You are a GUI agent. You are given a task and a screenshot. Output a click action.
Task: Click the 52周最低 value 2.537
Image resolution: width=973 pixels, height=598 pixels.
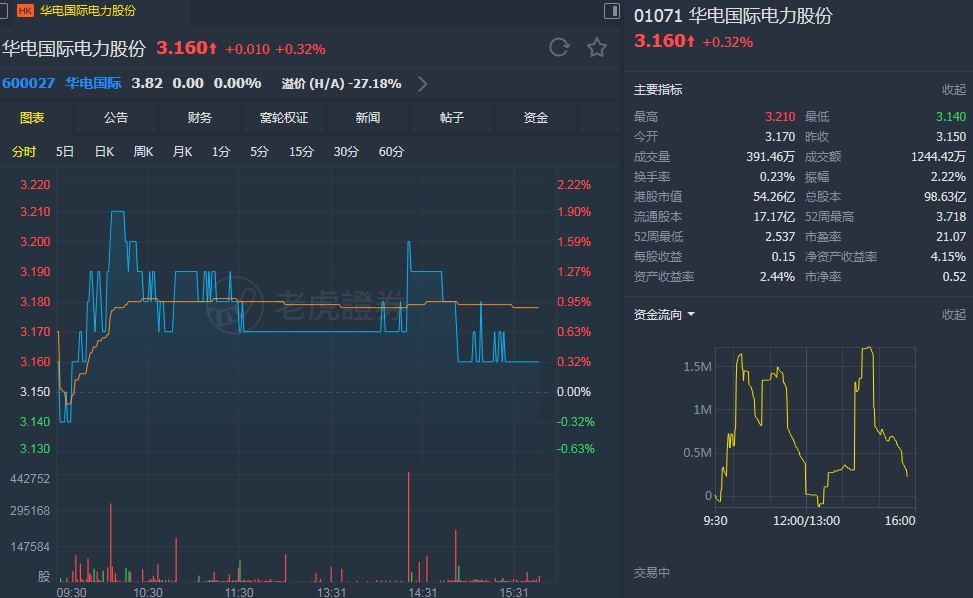(779, 236)
